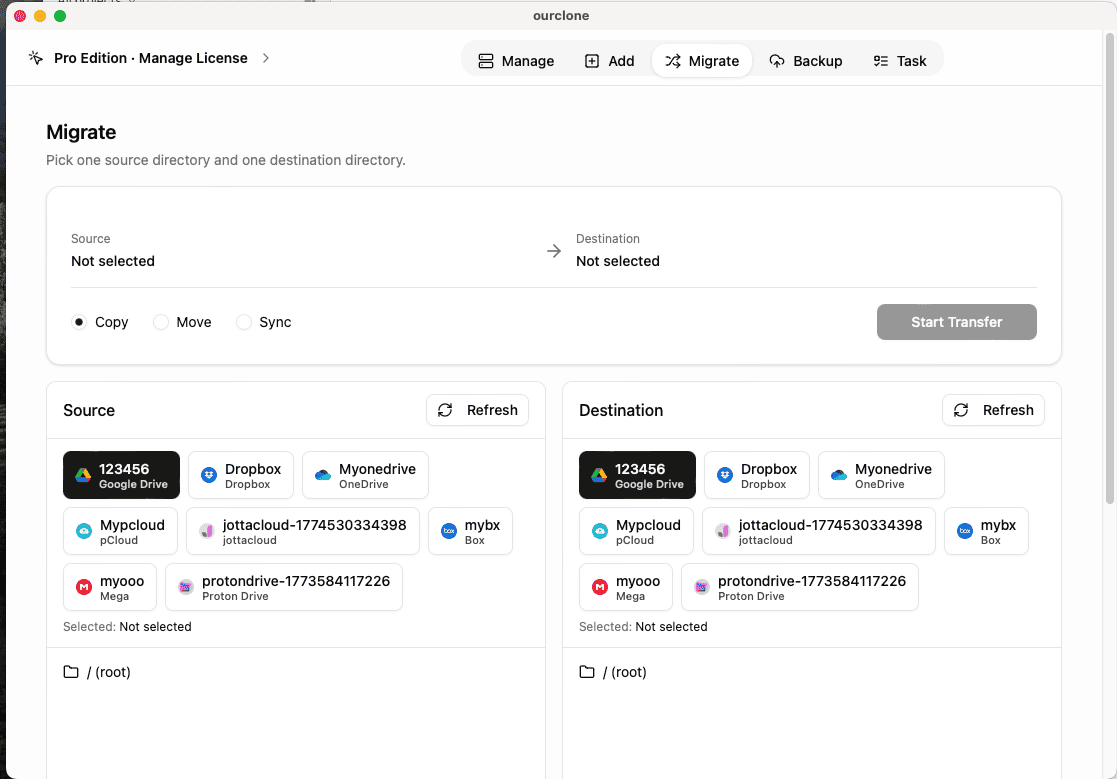Click the Mega icon in Source panel
The height and width of the screenshot is (779, 1117).
point(84,587)
